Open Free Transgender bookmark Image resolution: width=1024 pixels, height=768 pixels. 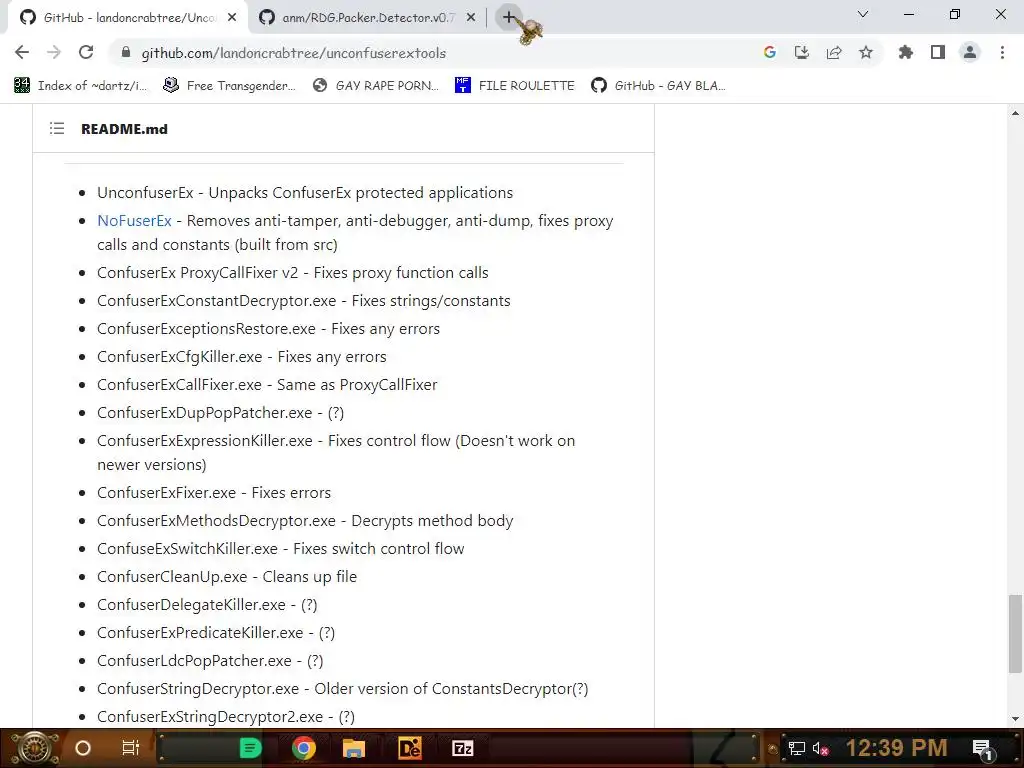click(x=229, y=86)
